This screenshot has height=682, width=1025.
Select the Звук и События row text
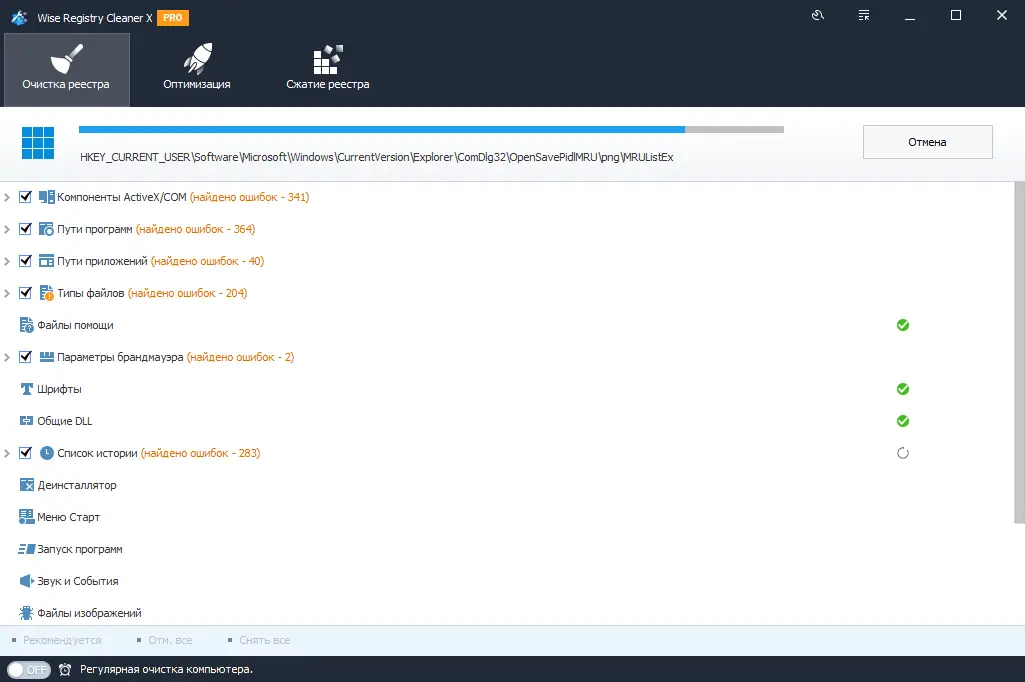tap(78, 581)
